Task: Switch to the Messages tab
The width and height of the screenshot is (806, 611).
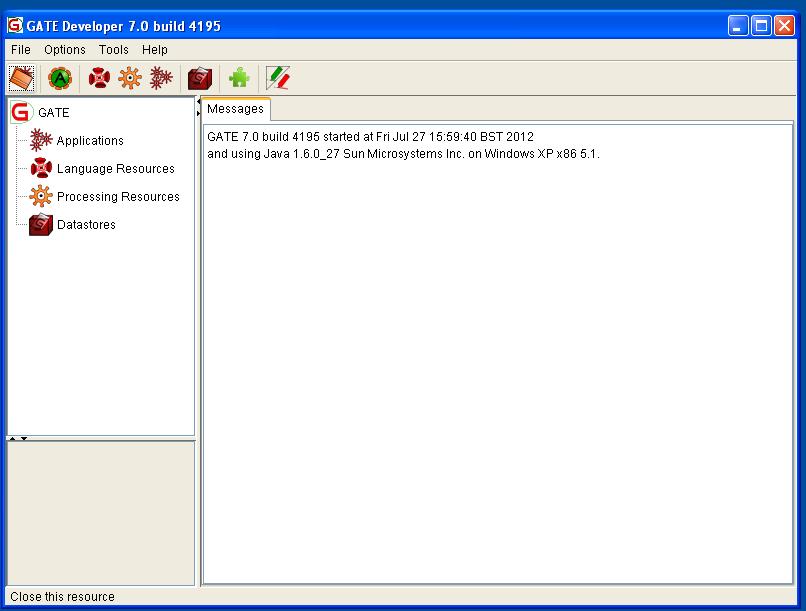Action: [235, 109]
